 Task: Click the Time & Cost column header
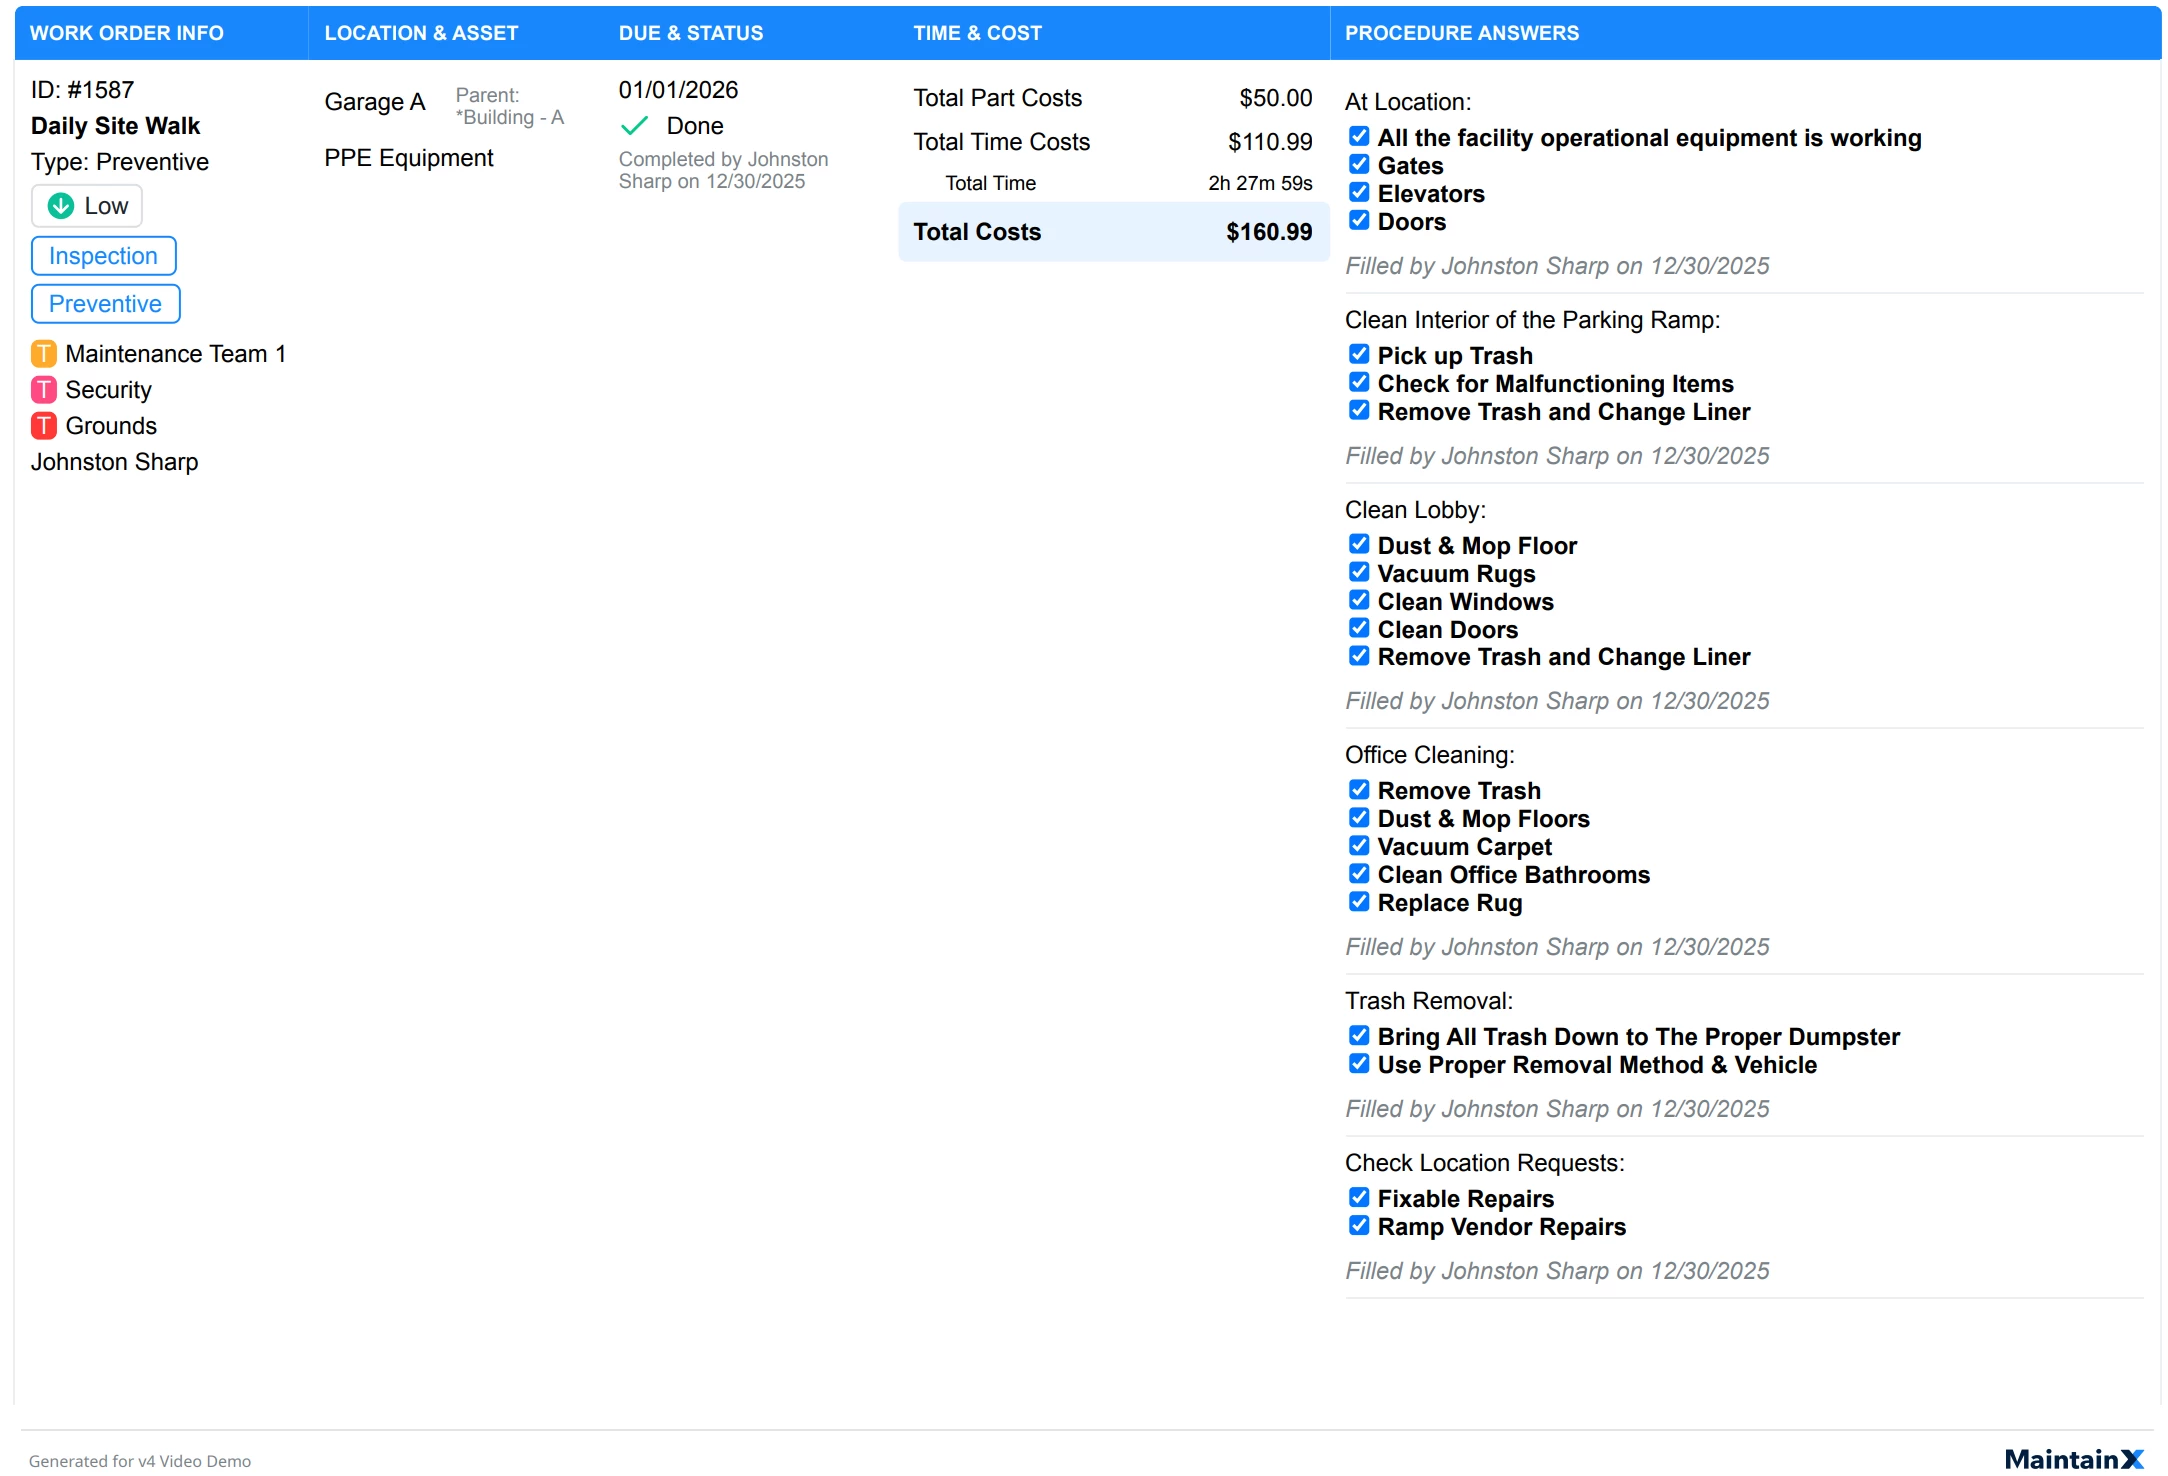point(977,33)
